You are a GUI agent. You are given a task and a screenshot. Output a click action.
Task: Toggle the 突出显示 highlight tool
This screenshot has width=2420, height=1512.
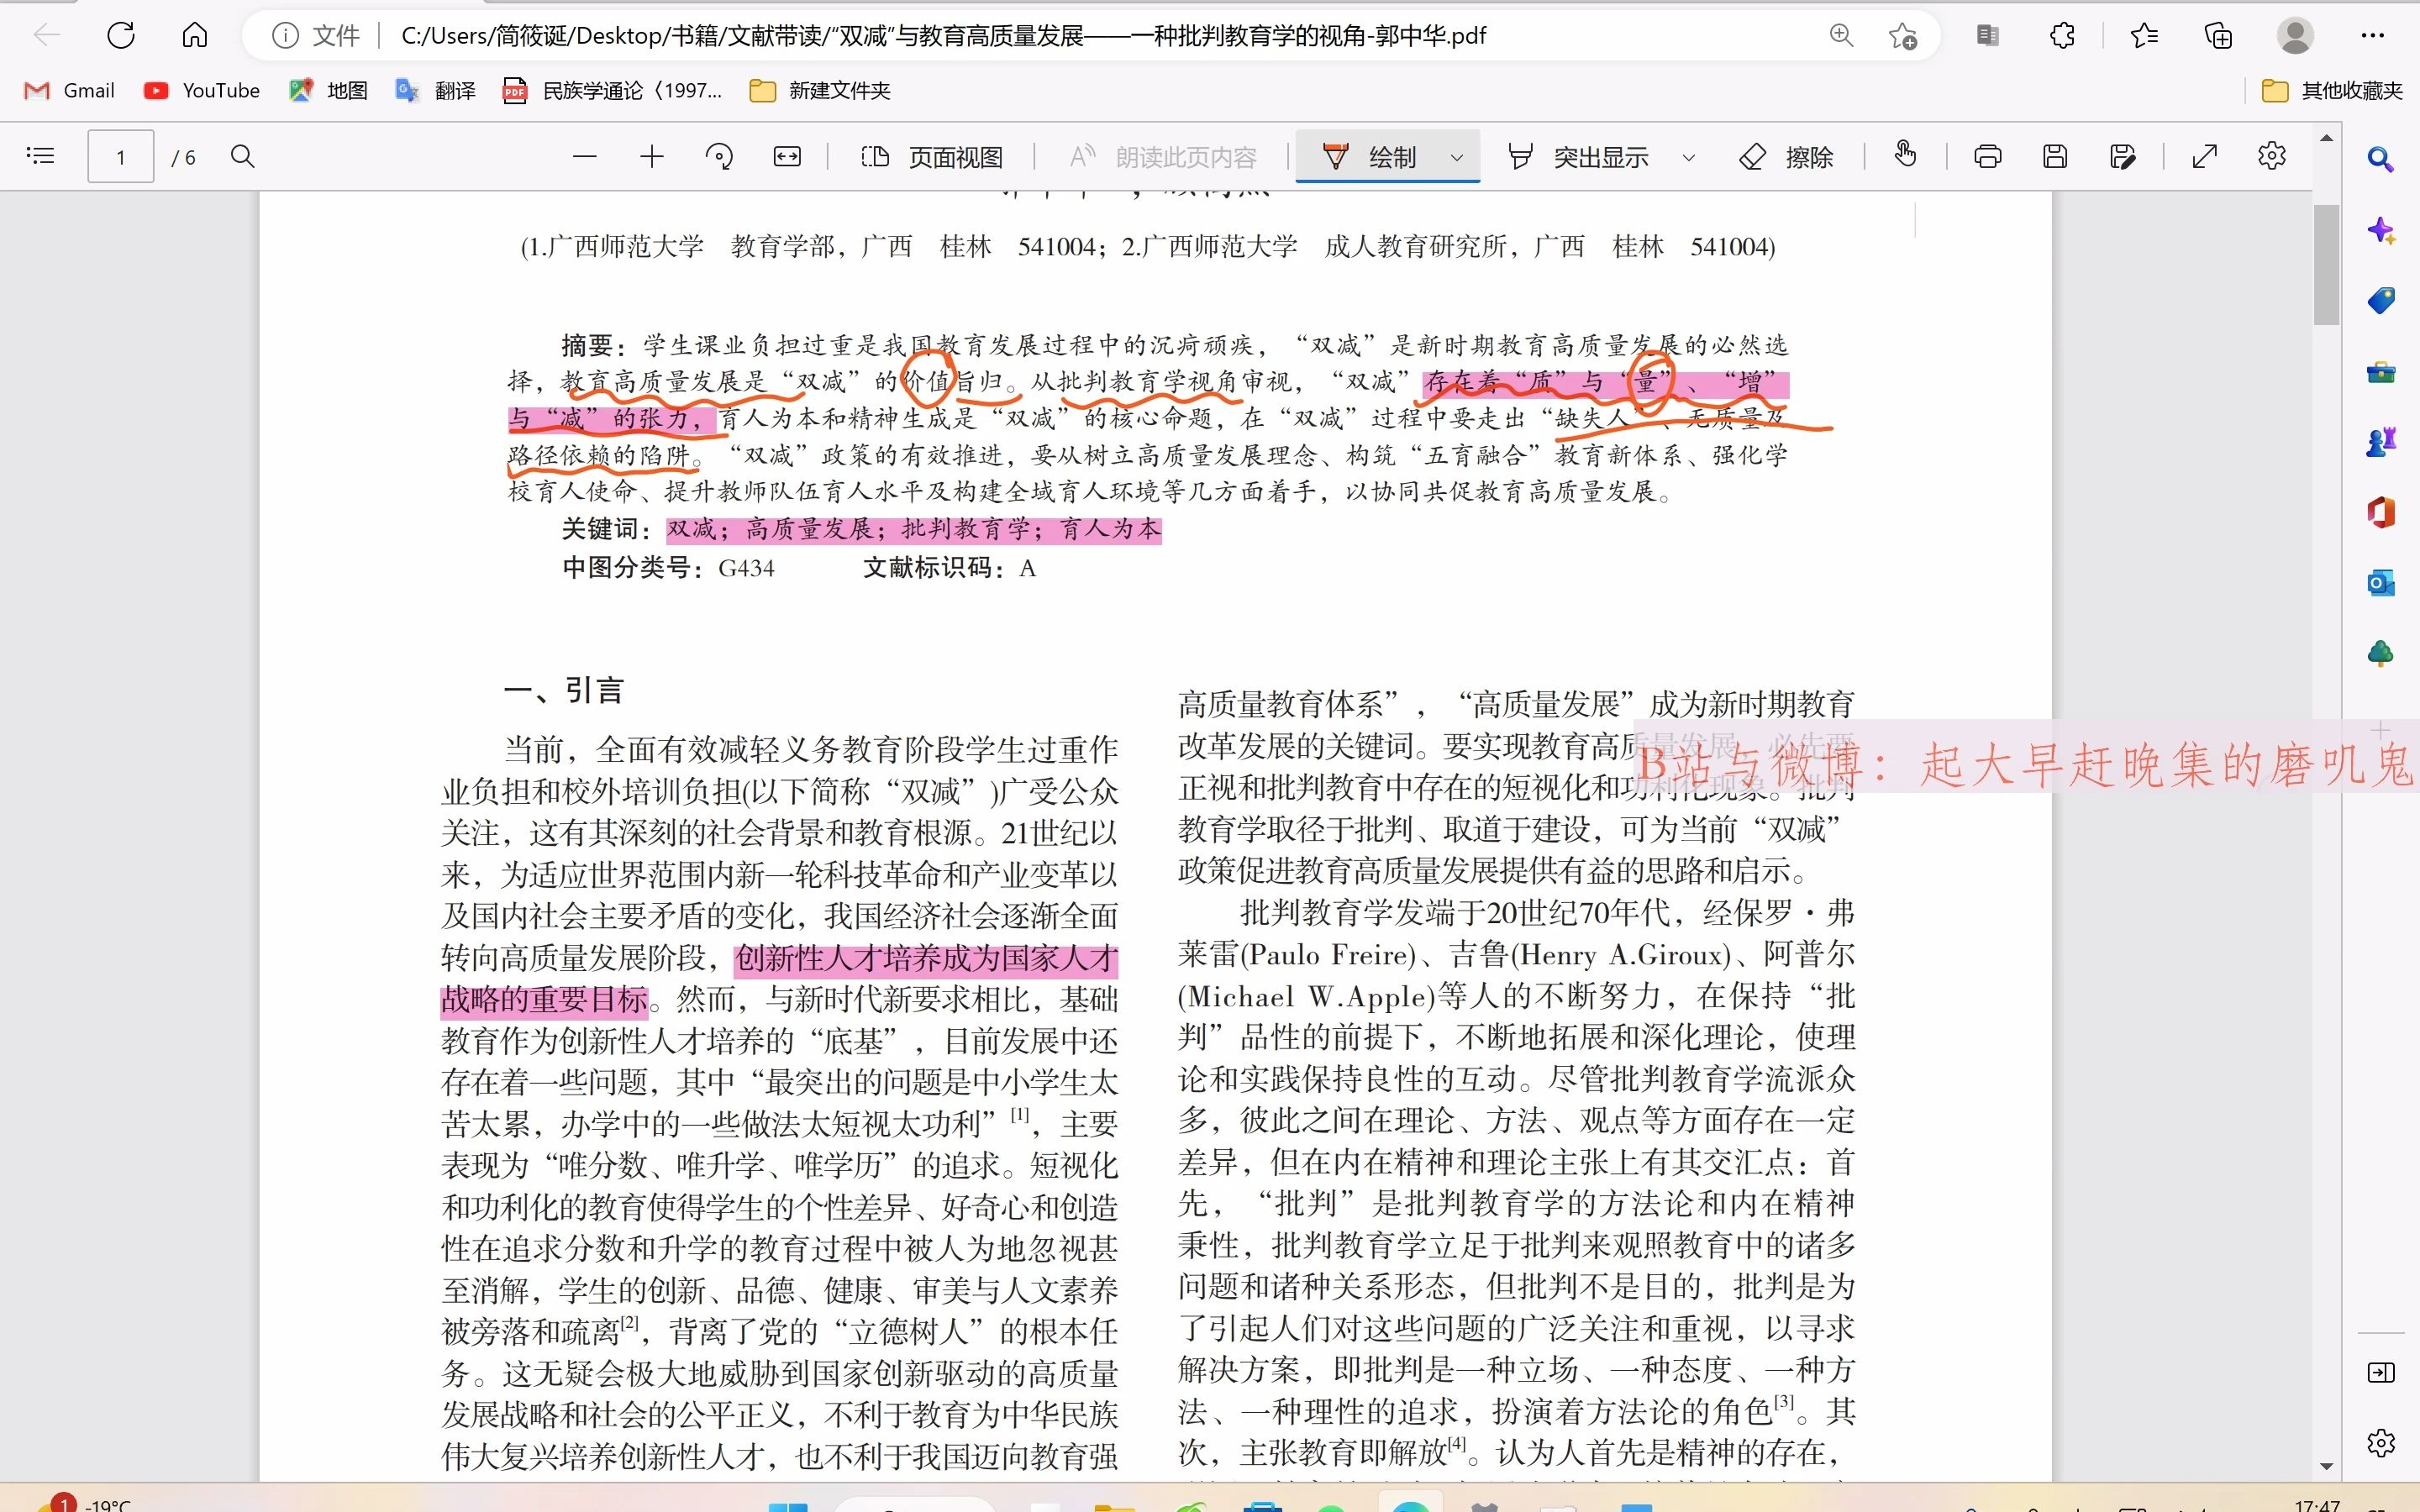pyautogui.click(x=1579, y=157)
